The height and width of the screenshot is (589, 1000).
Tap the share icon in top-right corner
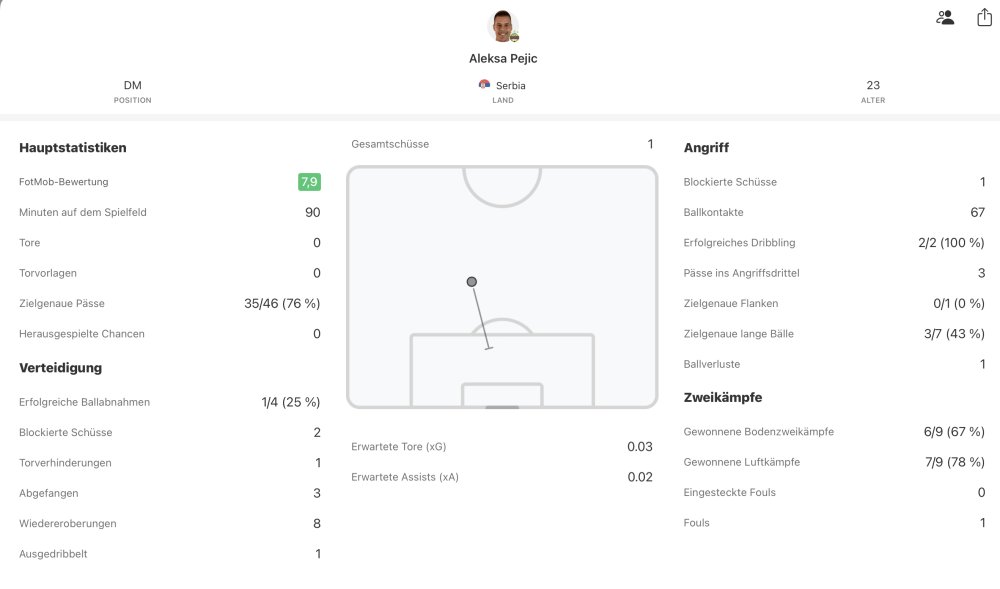click(x=984, y=17)
